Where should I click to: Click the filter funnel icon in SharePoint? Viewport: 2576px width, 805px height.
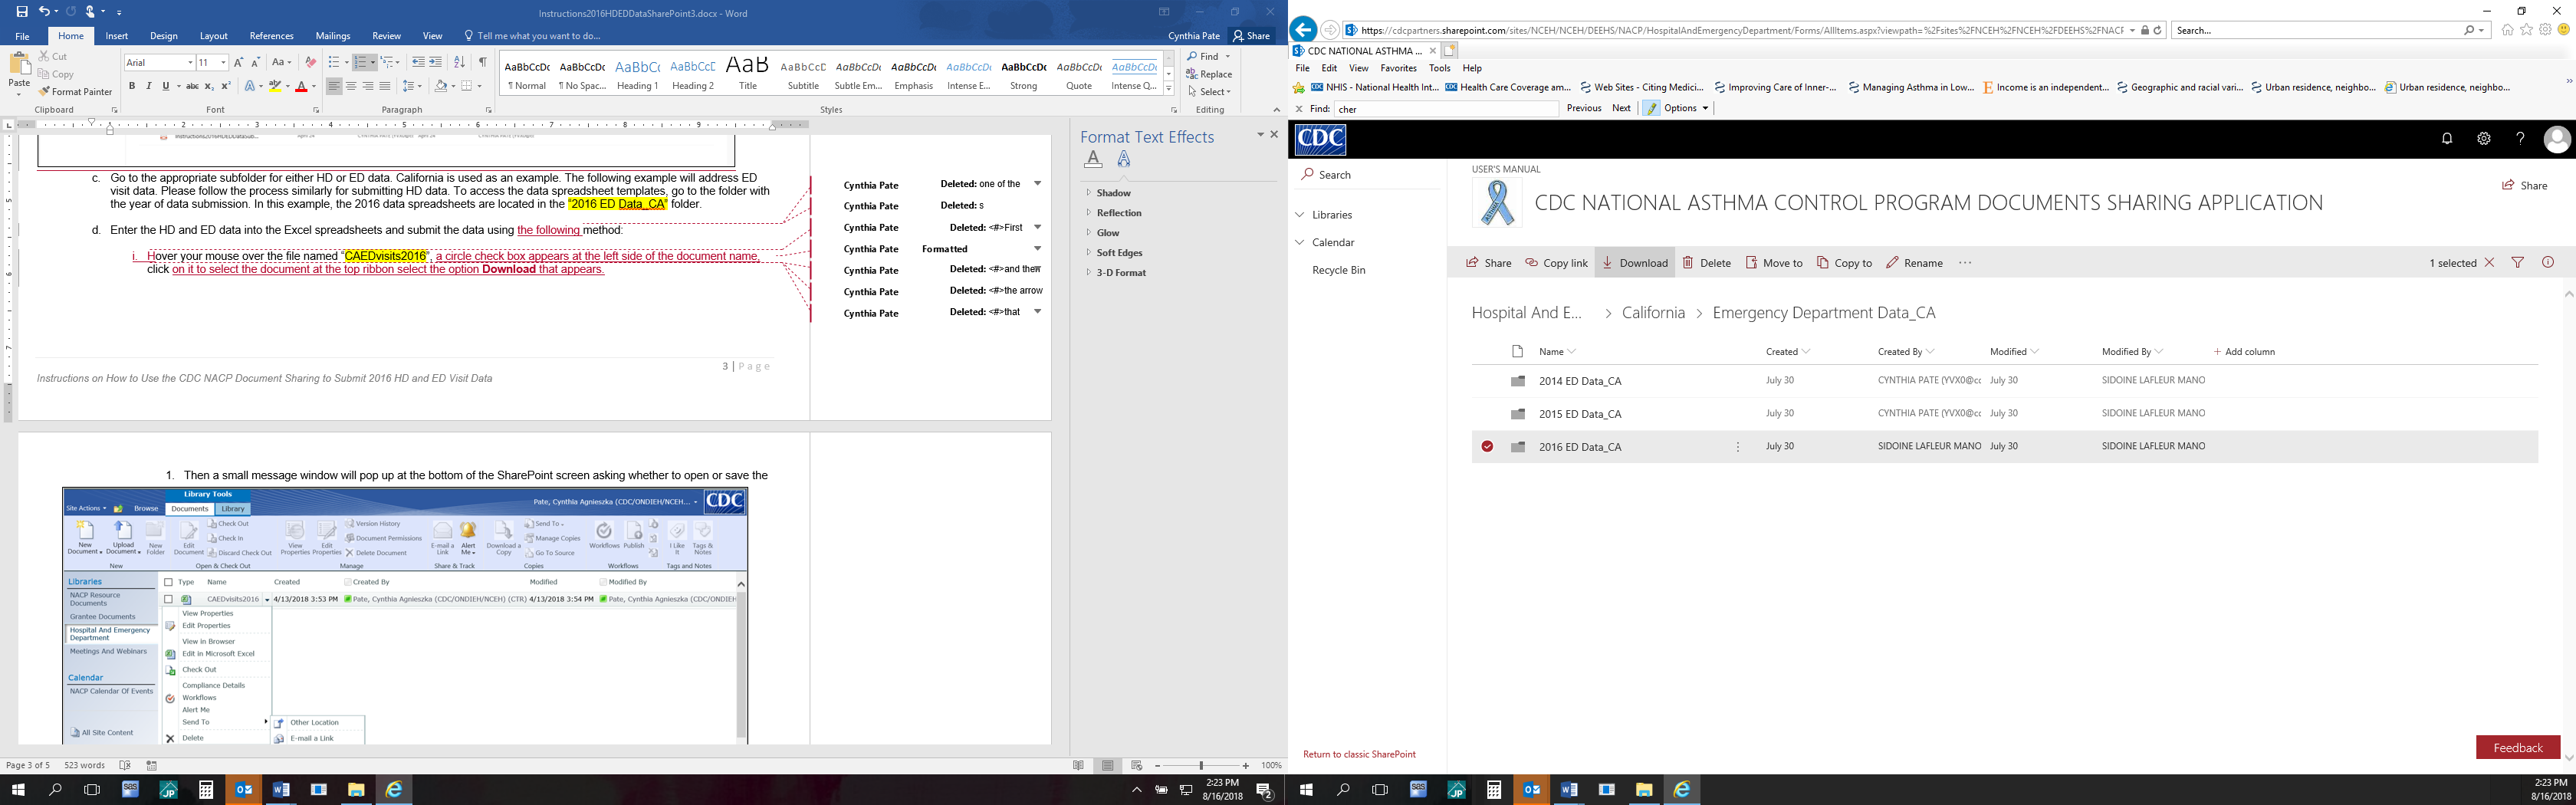coord(2517,263)
